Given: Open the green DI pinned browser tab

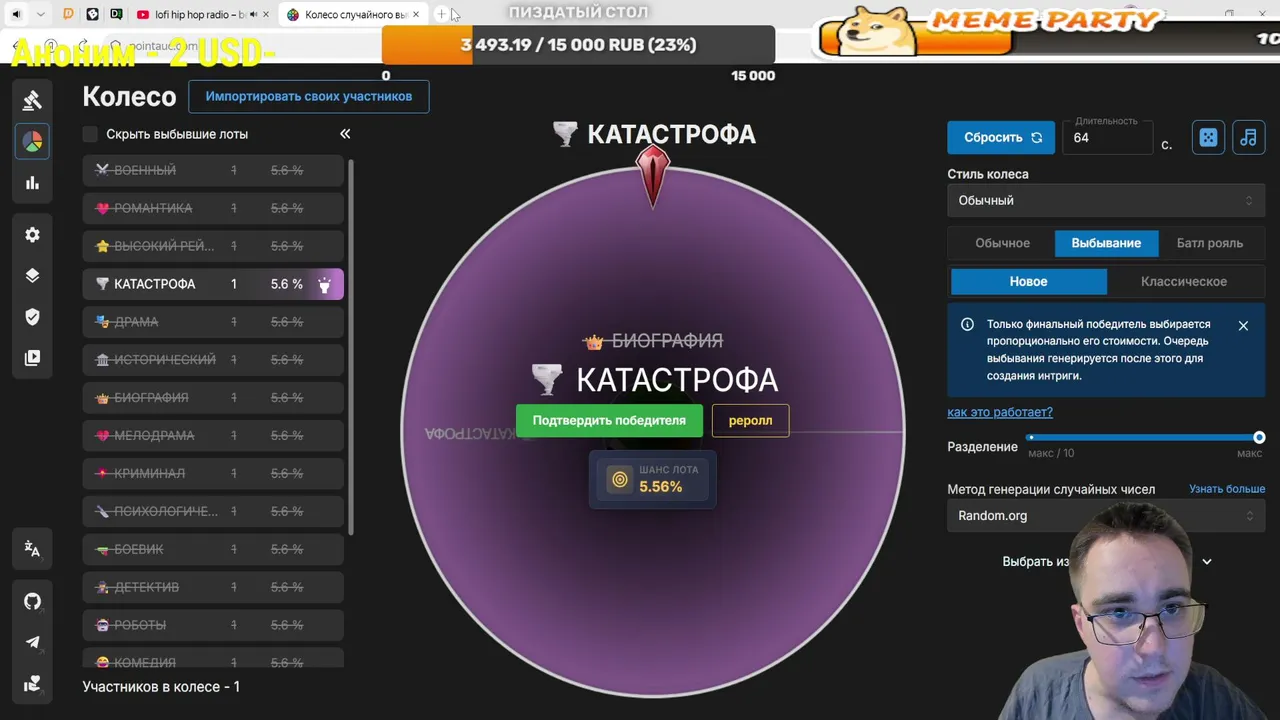Looking at the screenshot, I should click(x=116, y=15).
